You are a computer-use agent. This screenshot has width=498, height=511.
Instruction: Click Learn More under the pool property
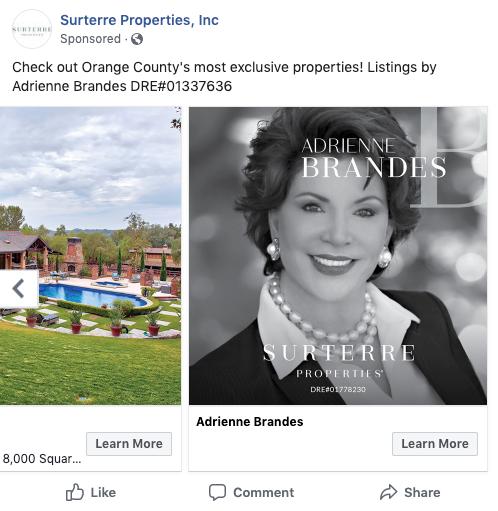coord(129,444)
